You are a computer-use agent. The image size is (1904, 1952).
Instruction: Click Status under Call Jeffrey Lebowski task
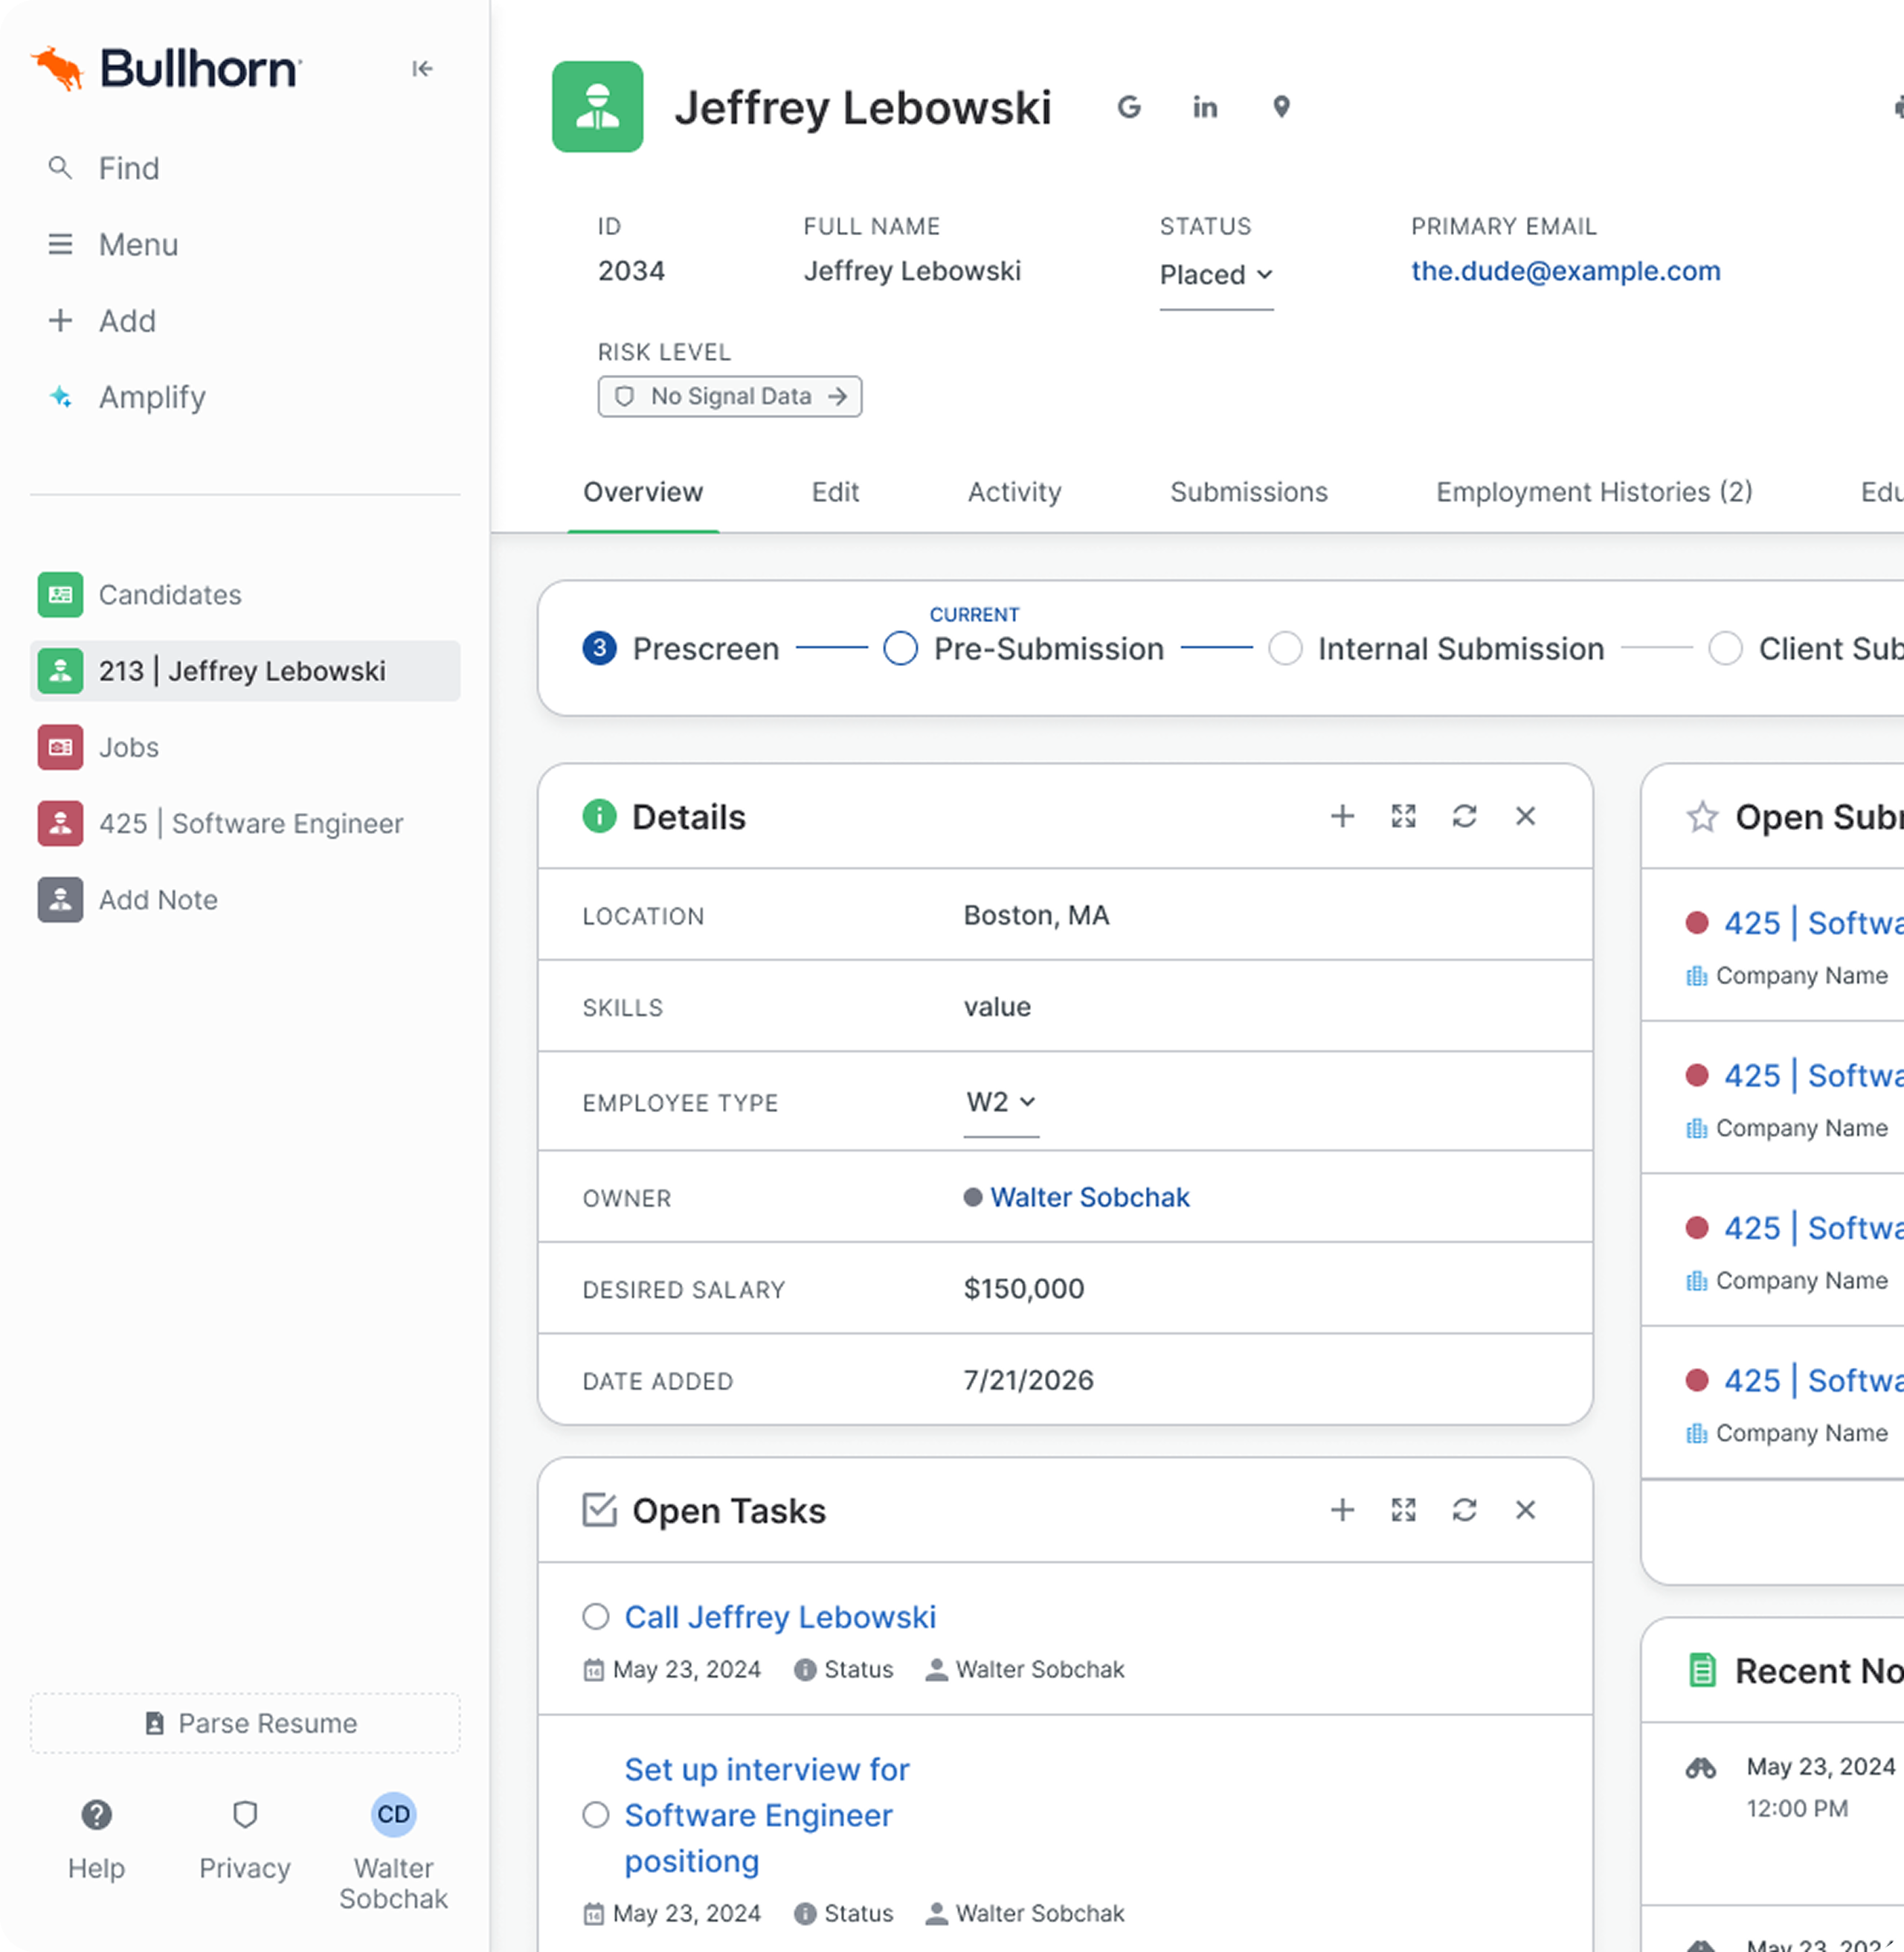[x=843, y=1669]
